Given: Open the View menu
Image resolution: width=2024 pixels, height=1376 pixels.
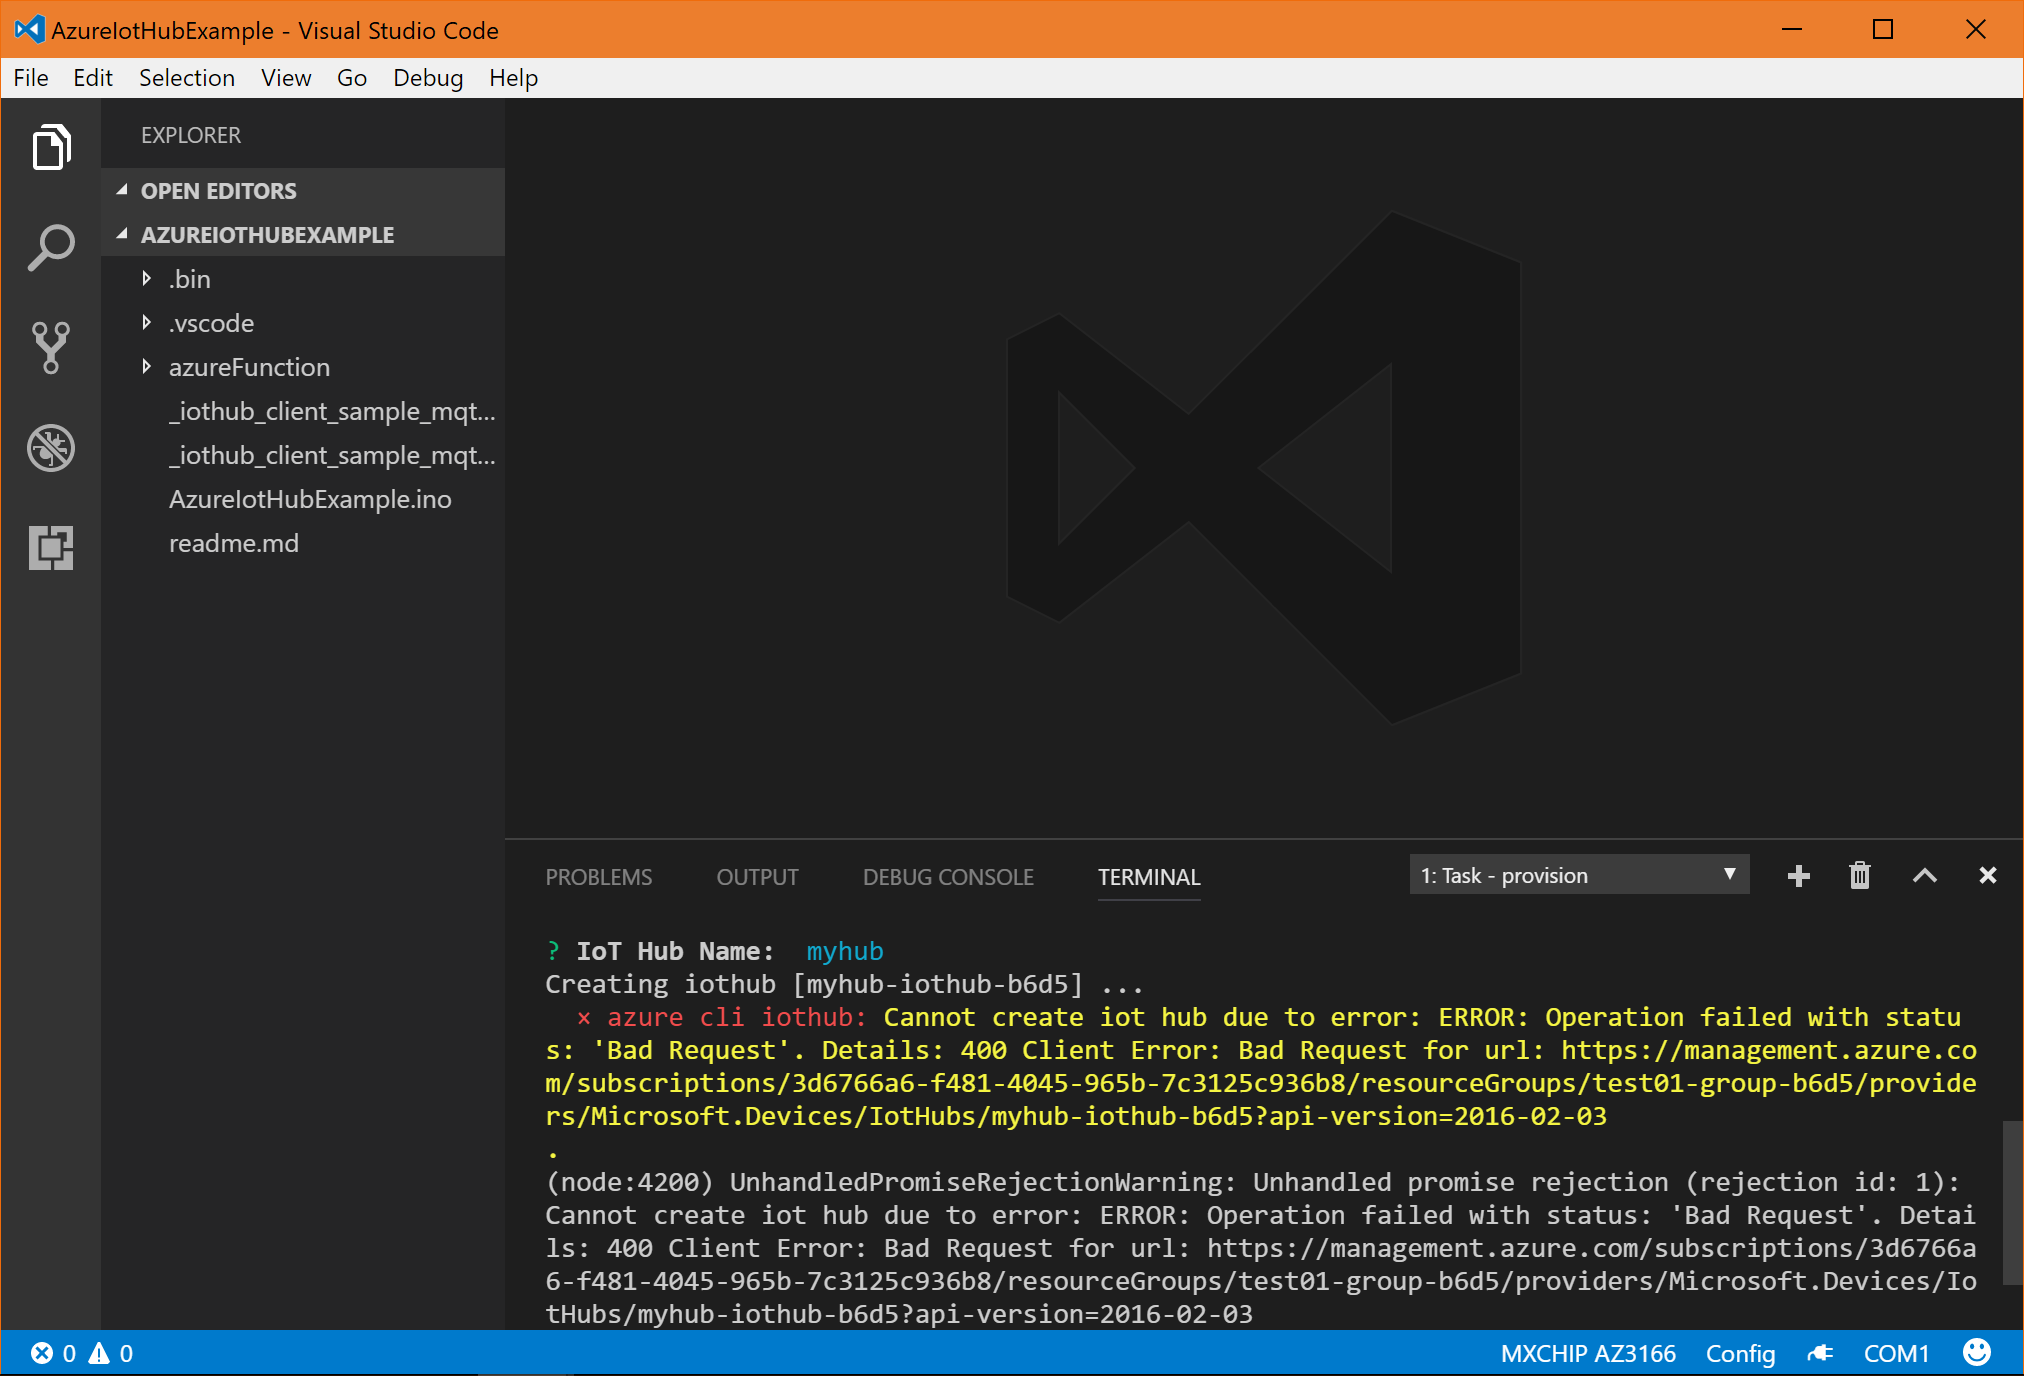Looking at the screenshot, I should point(286,78).
